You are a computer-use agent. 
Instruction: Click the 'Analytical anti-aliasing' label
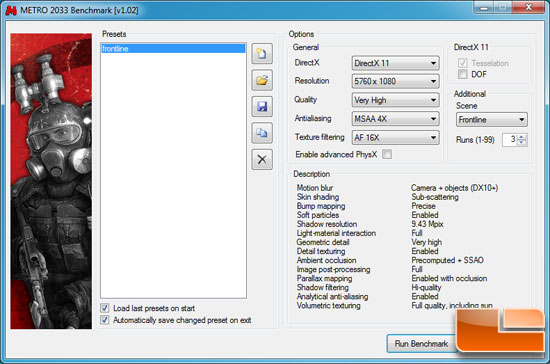(332, 297)
